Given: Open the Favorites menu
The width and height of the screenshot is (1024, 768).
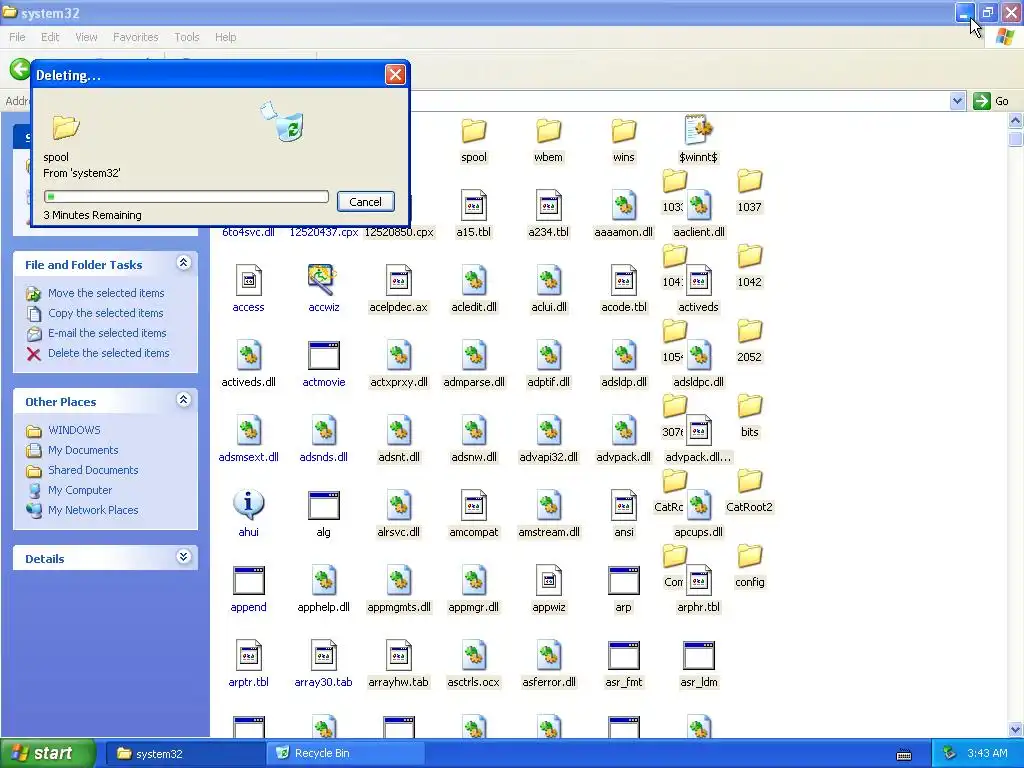Looking at the screenshot, I should coord(135,37).
